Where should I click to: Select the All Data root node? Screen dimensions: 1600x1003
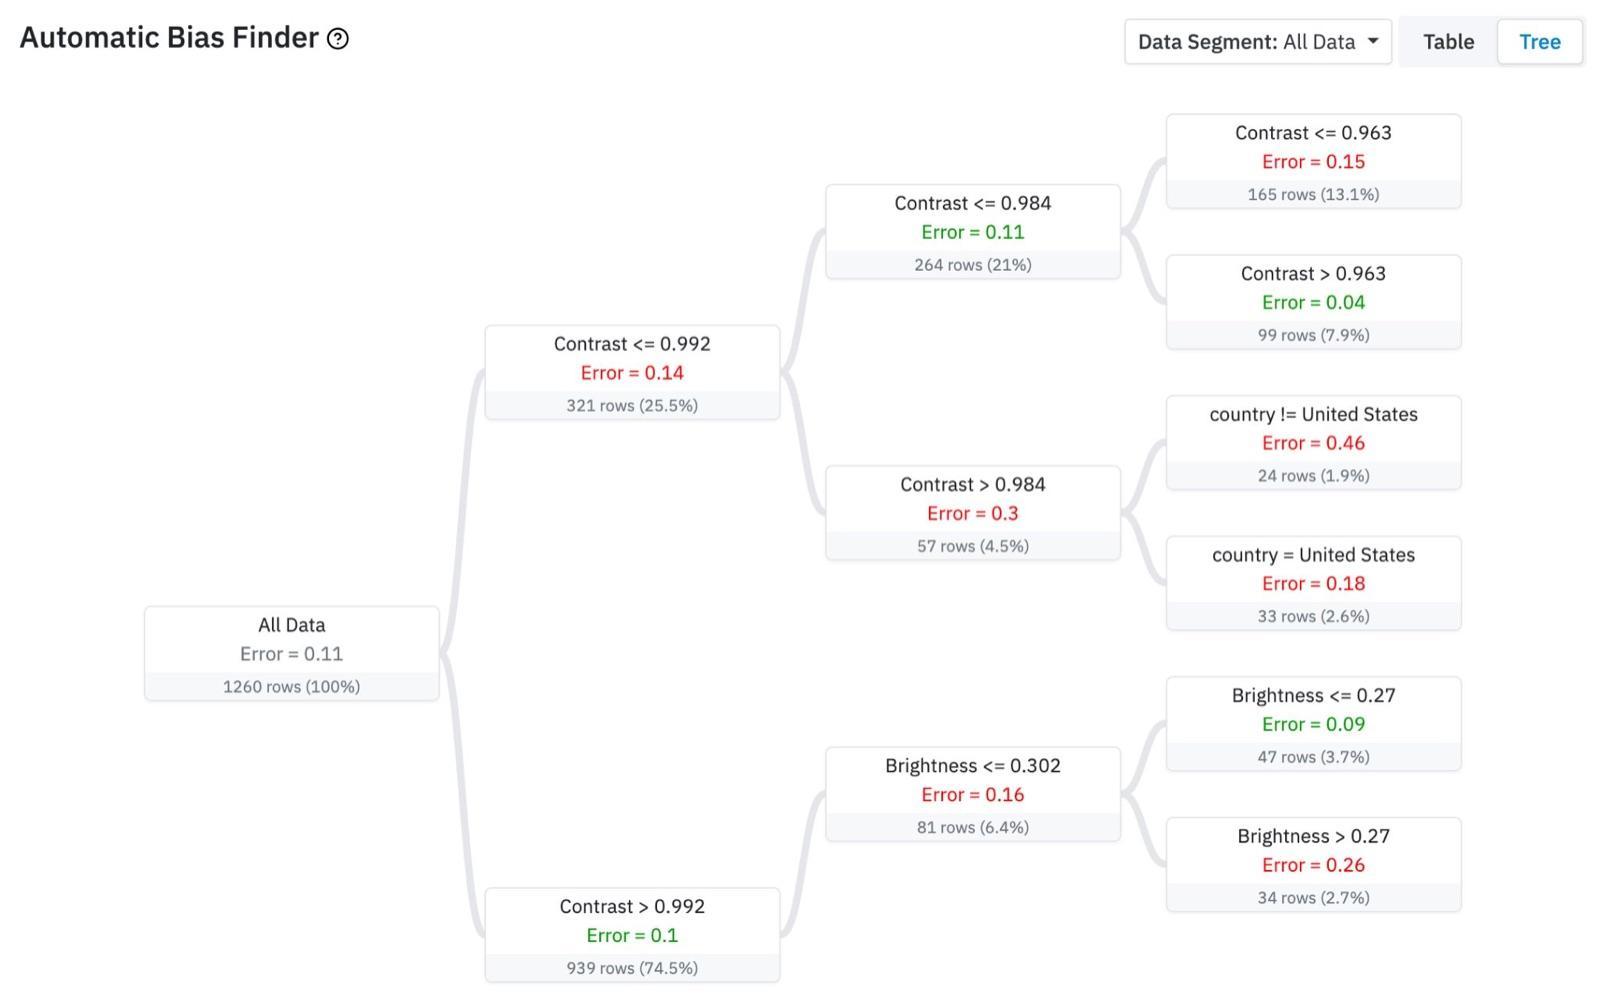(292, 654)
